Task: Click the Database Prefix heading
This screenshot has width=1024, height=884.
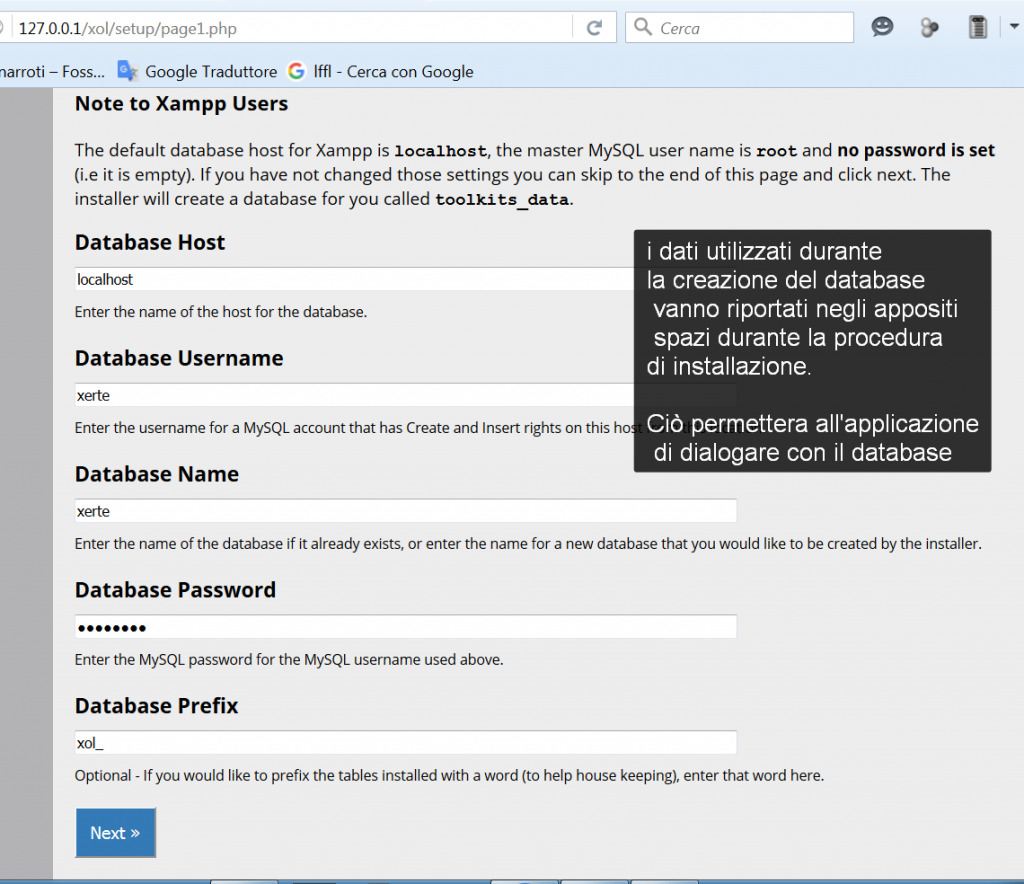Action: pyautogui.click(x=156, y=706)
